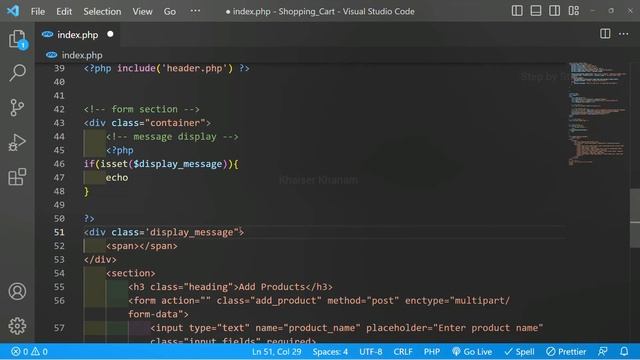Start Go Live server
Screen dimensions: 640x360
click(x=472, y=351)
